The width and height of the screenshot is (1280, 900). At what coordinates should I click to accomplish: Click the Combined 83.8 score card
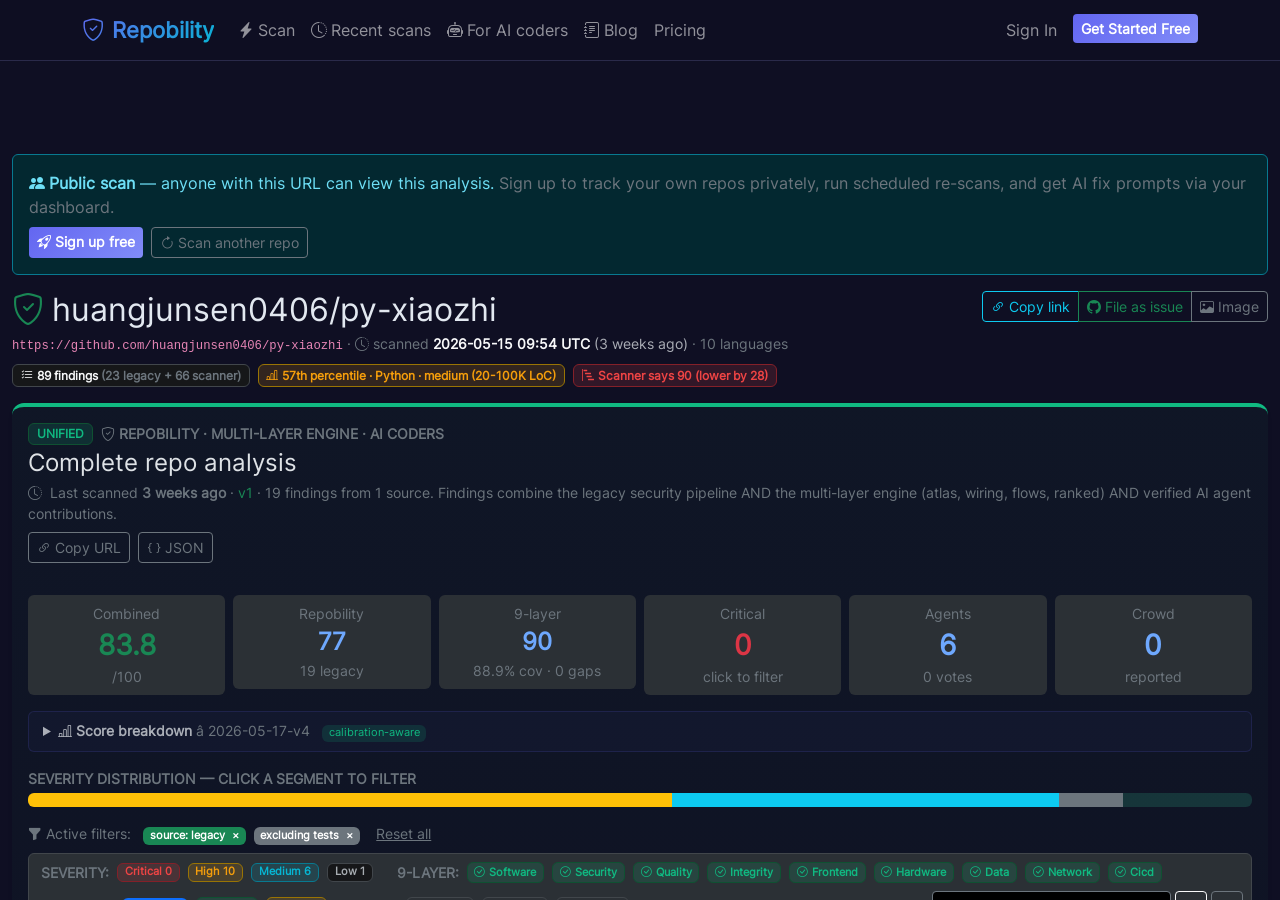[126, 645]
